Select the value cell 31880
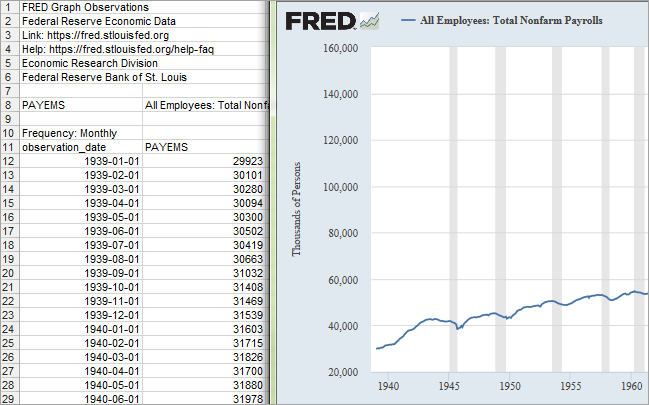The height and width of the screenshot is (405, 649). tap(206, 385)
